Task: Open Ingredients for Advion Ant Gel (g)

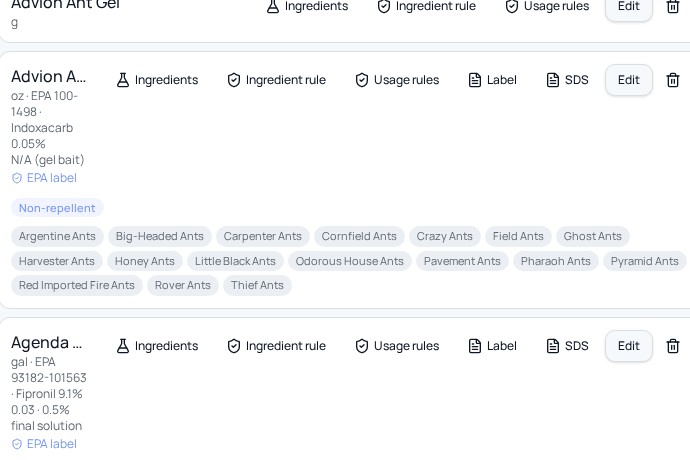Action: 307,6
